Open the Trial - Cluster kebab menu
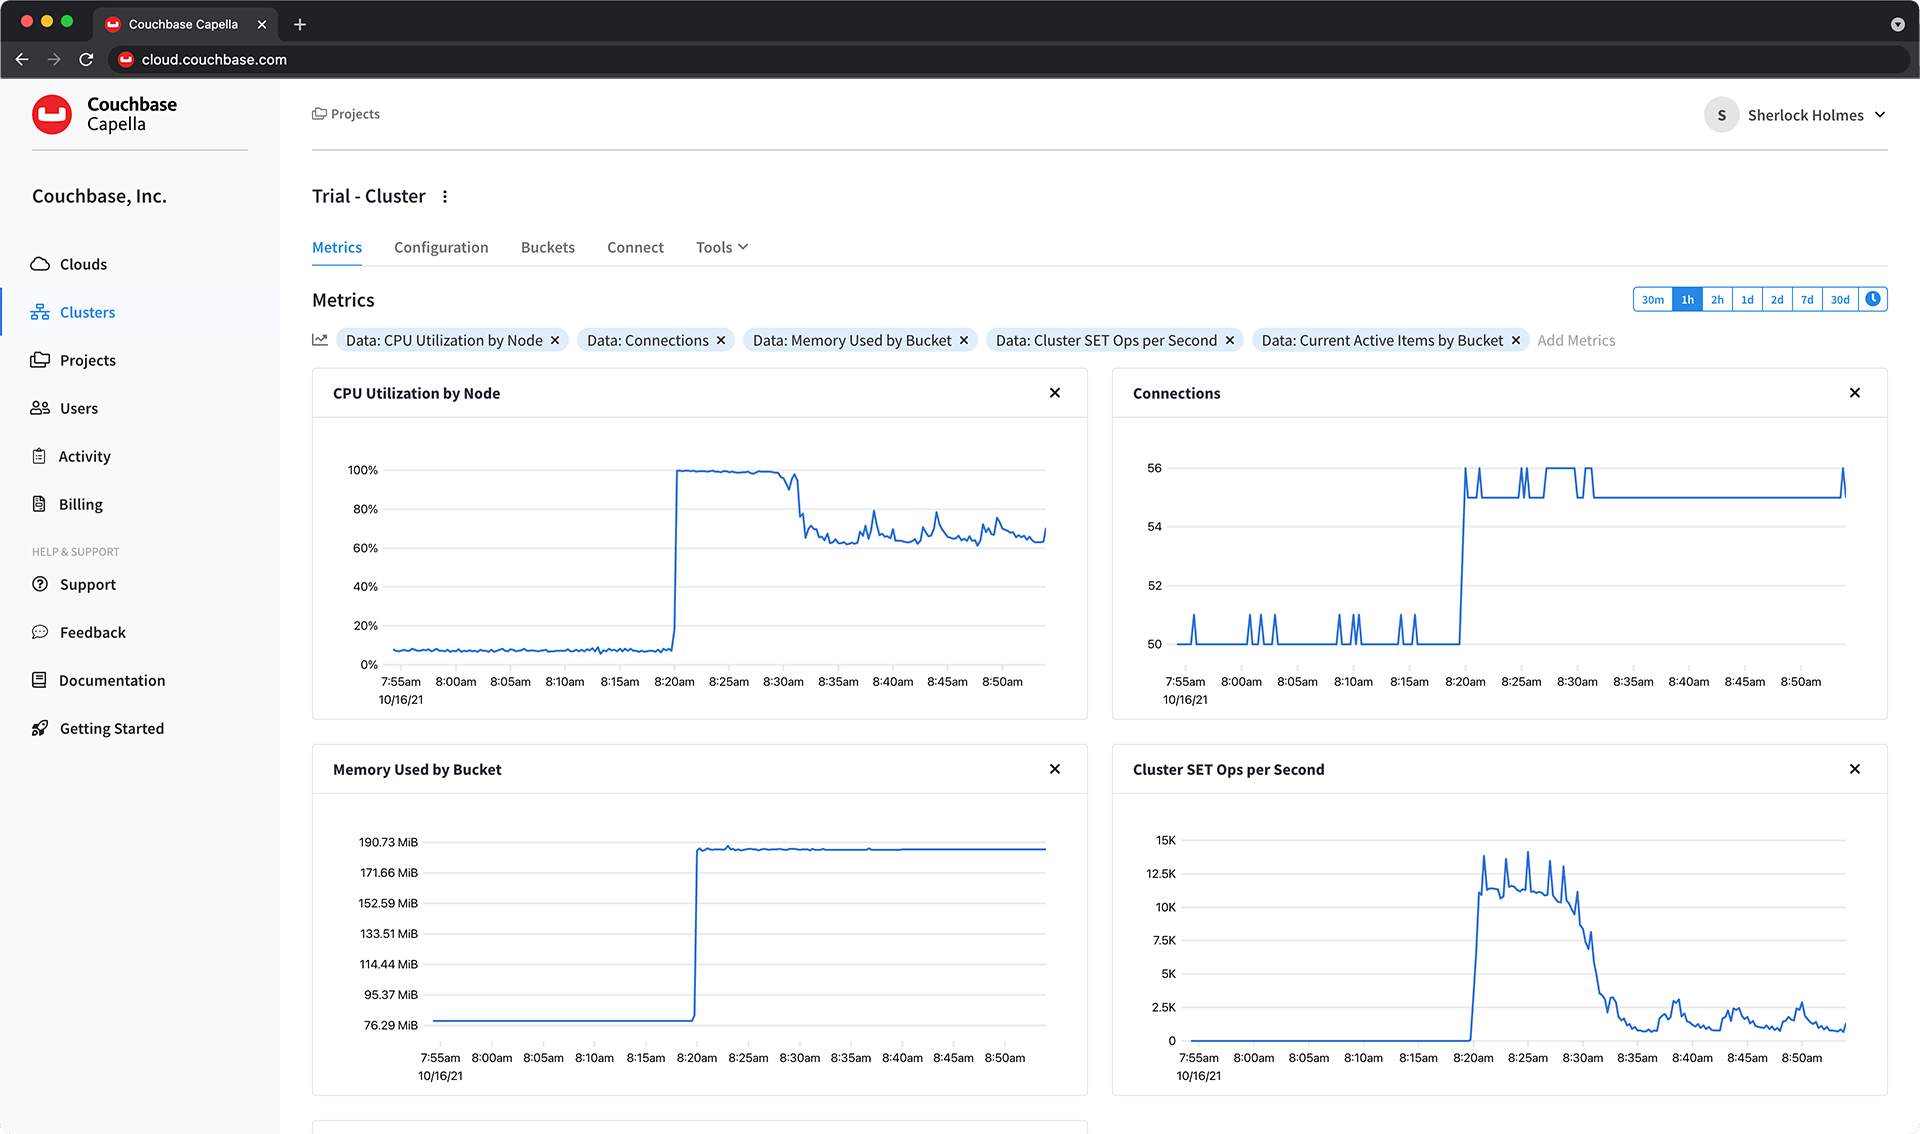 coord(445,197)
